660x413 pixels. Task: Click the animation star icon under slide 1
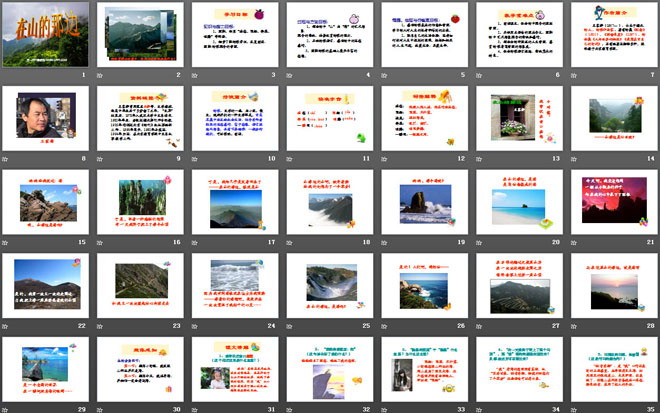click(7, 76)
